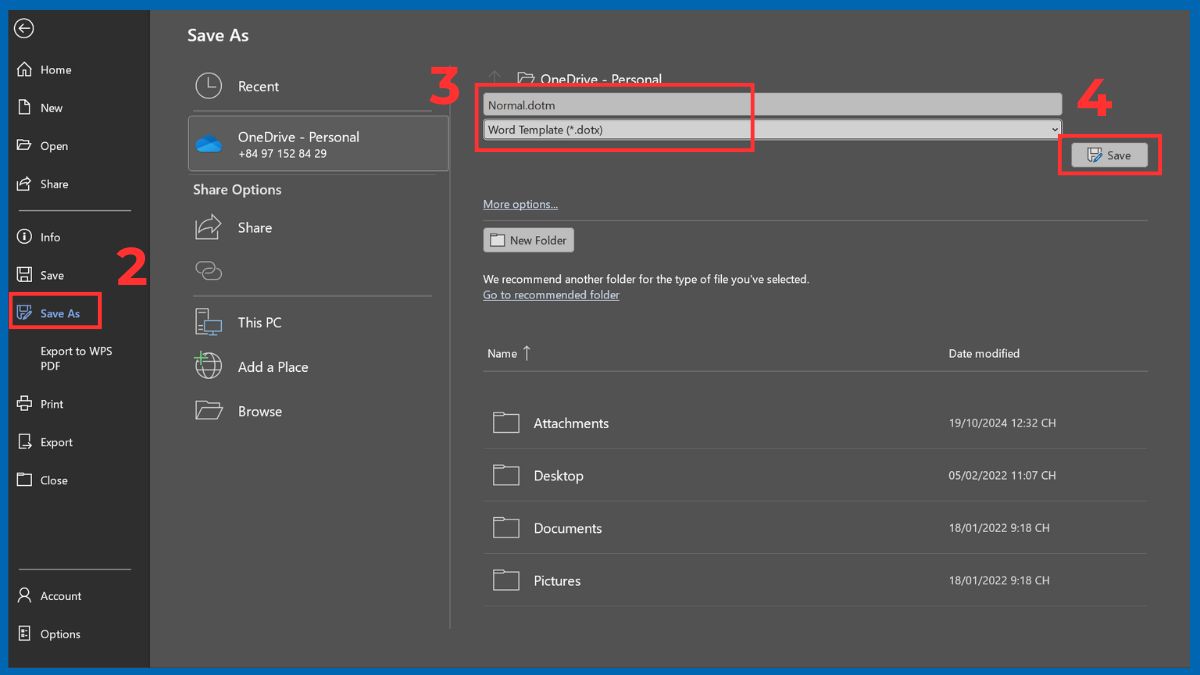Image resolution: width=1200 pixels, height=675 pixels.
Task: Click the This PC computer icon
Action: [x=208, y=322]
